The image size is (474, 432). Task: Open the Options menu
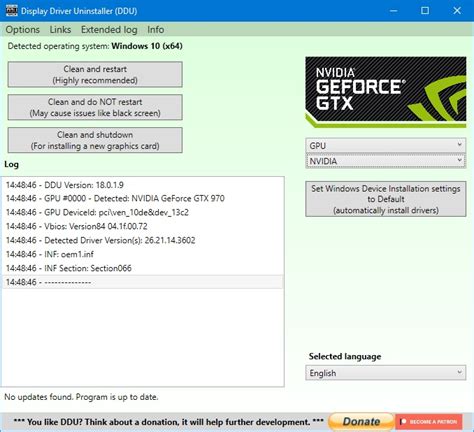[23, 30]
